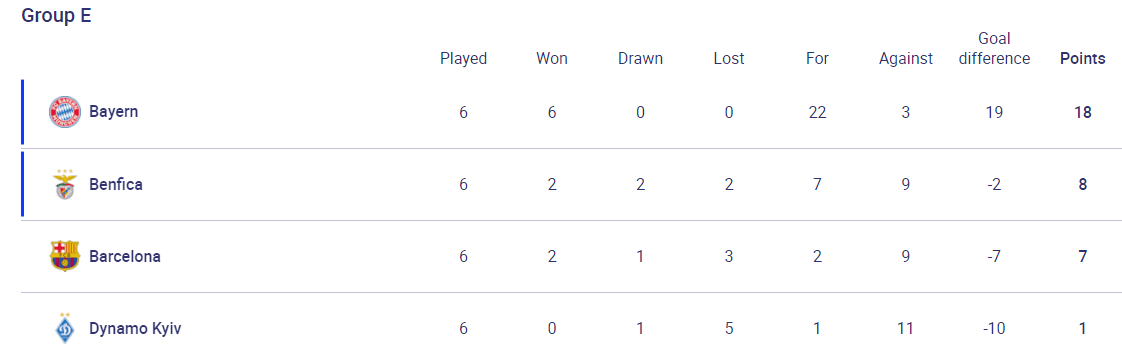Click the Points column header
The image size is (1122, 364).
1083,59
